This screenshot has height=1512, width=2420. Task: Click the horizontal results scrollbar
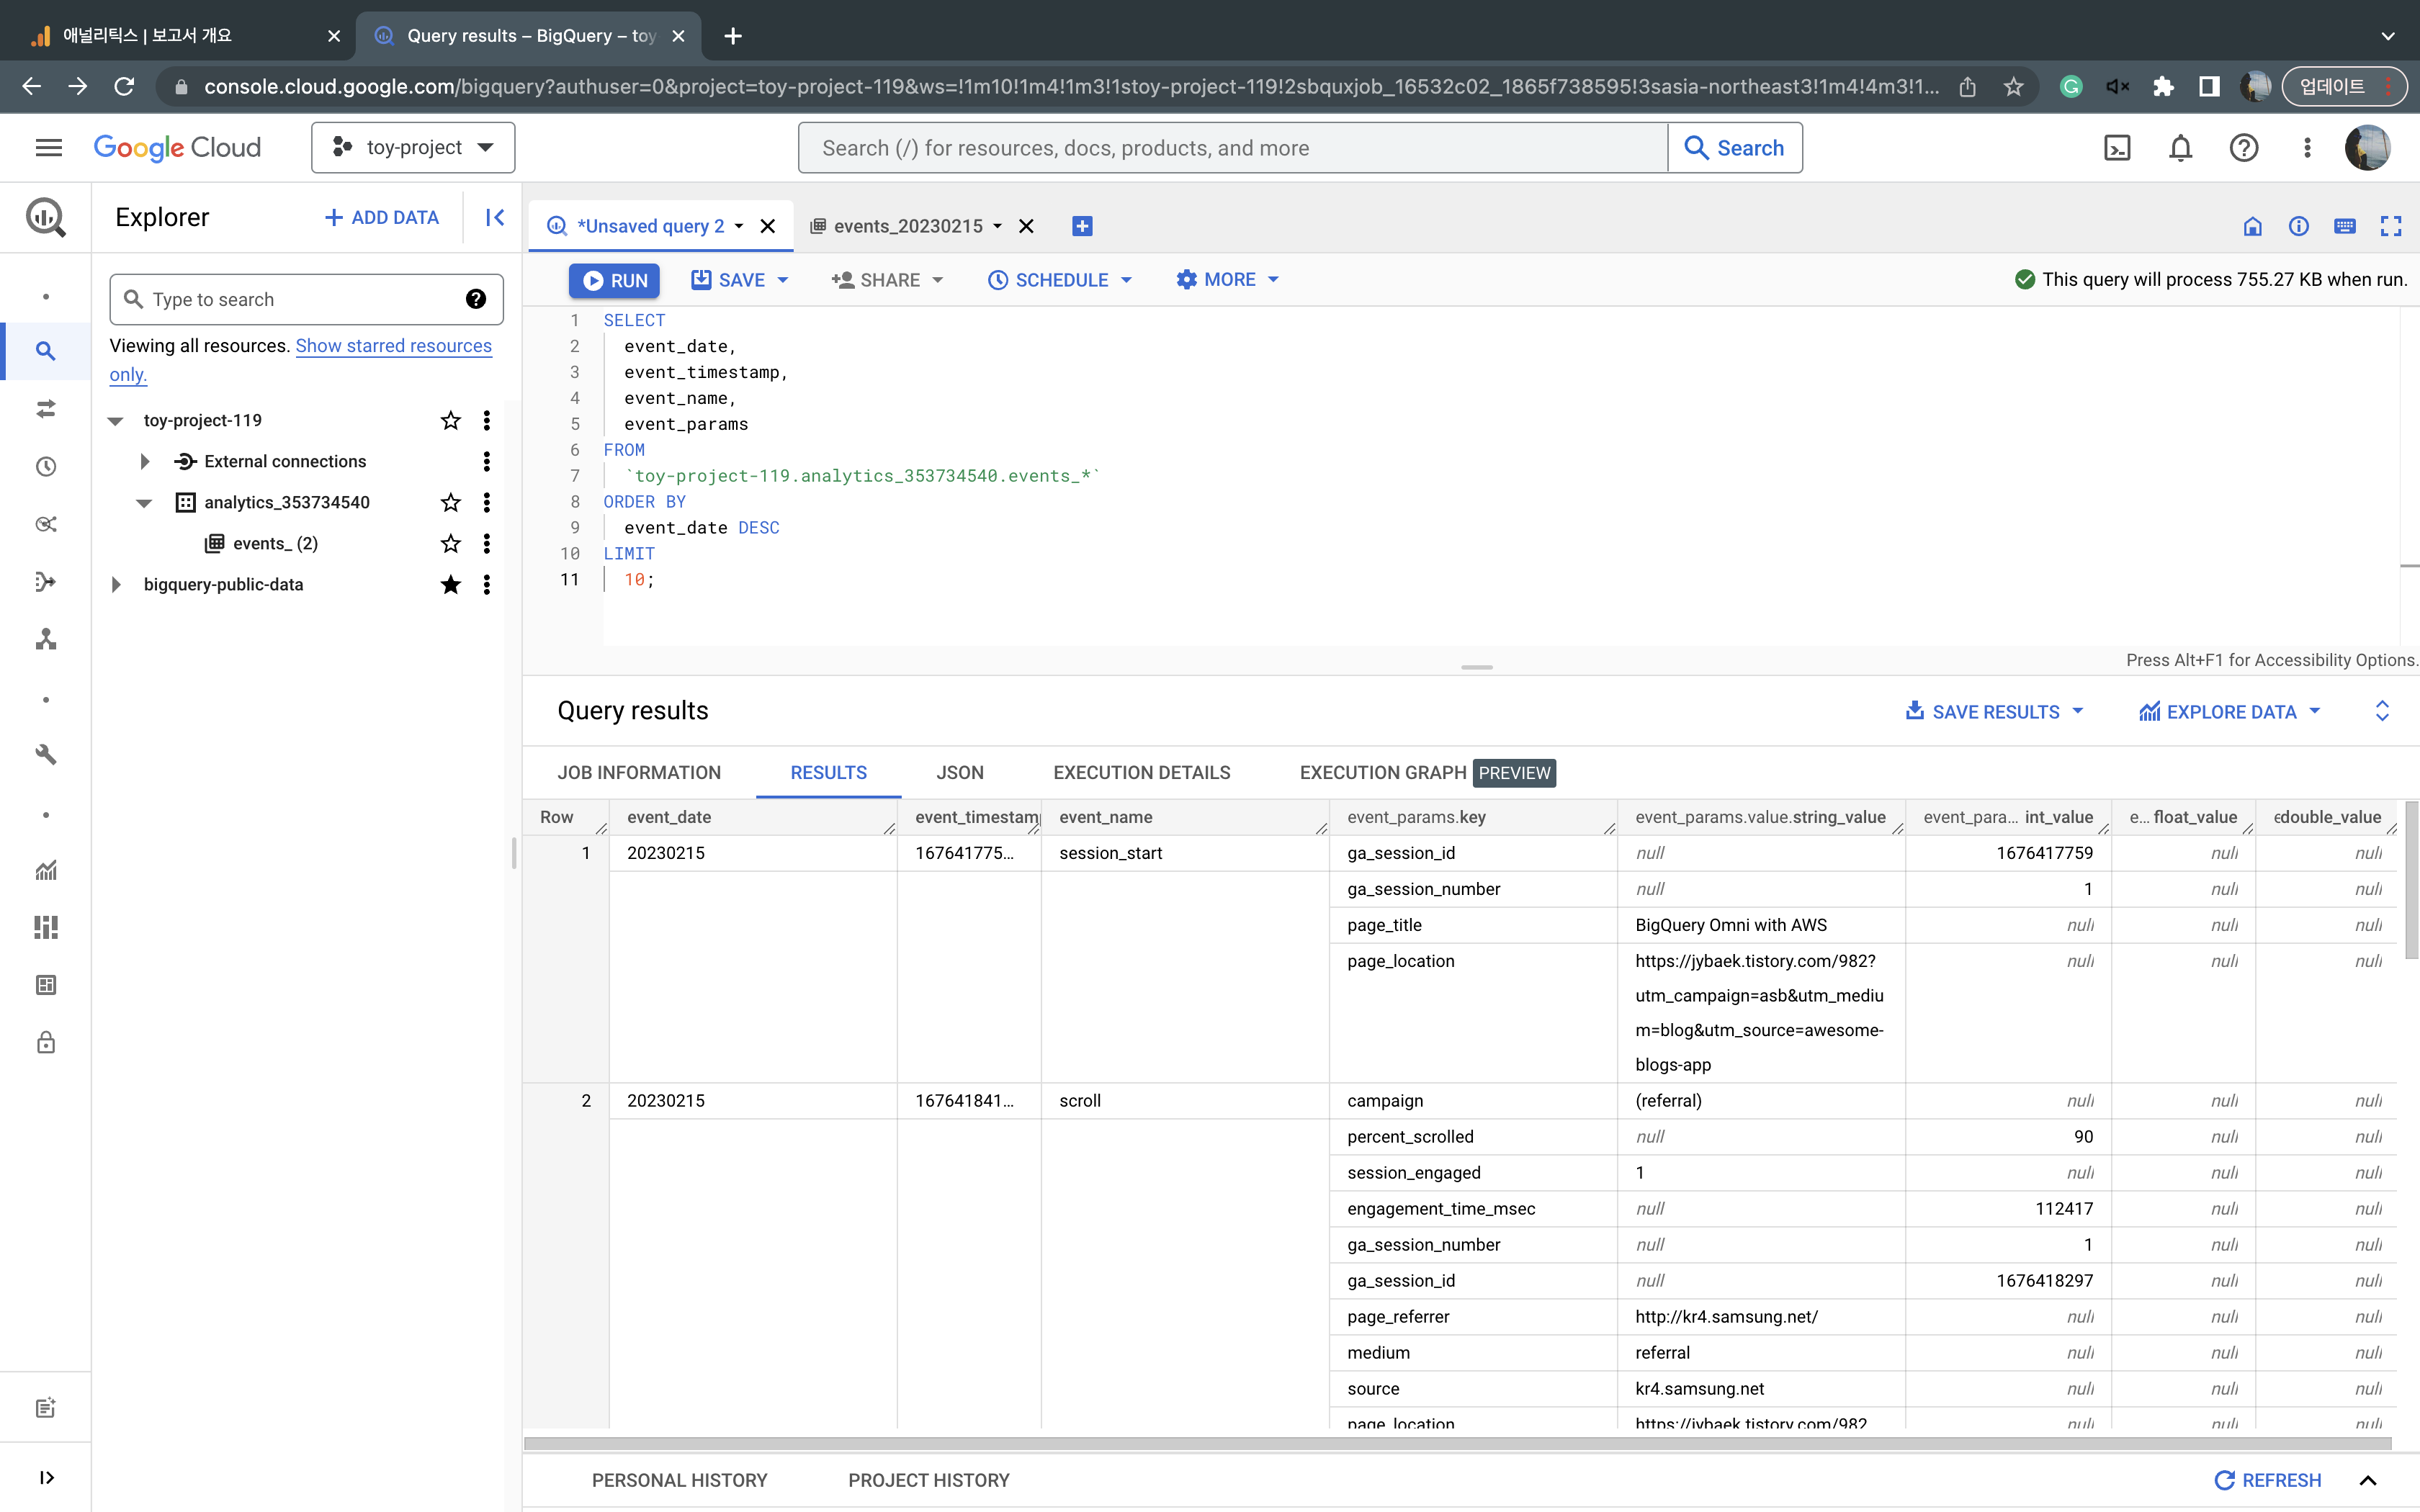click(x=1456, y=1443)
